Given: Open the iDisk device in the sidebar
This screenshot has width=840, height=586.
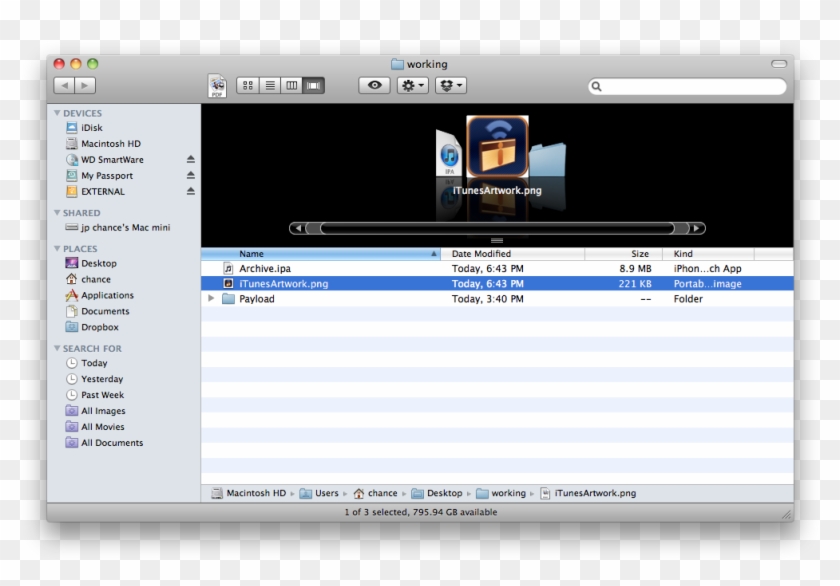Looking at the screenshot, I should point(90,127).
